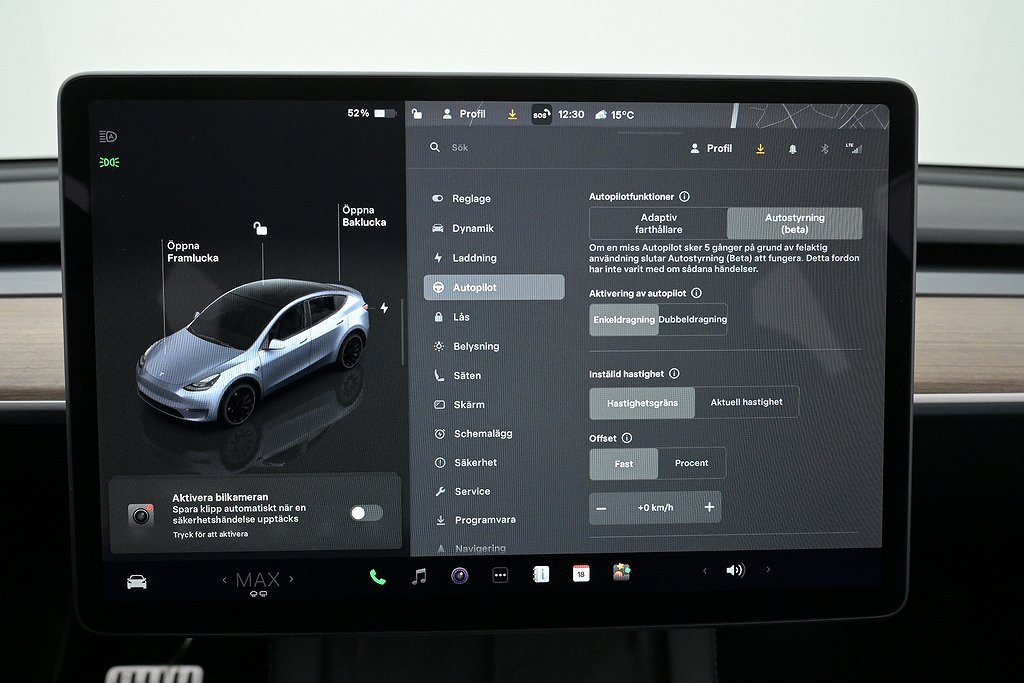Tap the SOS icon in status bar
This screenshot has height=683, width=1024.
click(x=541, y=114)
